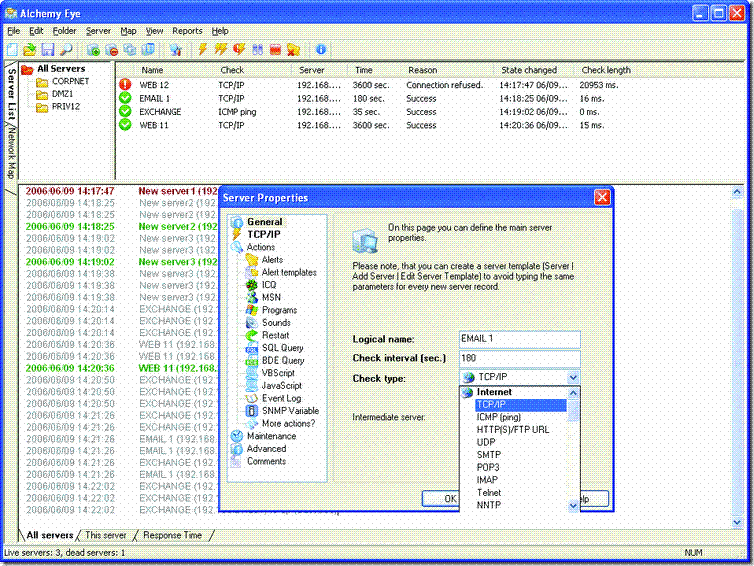Close the Server Properties dialog

pyautogui.click(x=602, y=197)
